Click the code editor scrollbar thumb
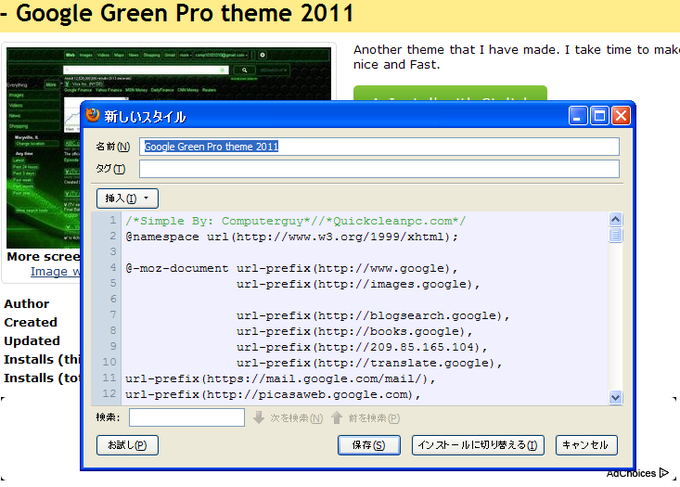 click(x=615, y=235)
